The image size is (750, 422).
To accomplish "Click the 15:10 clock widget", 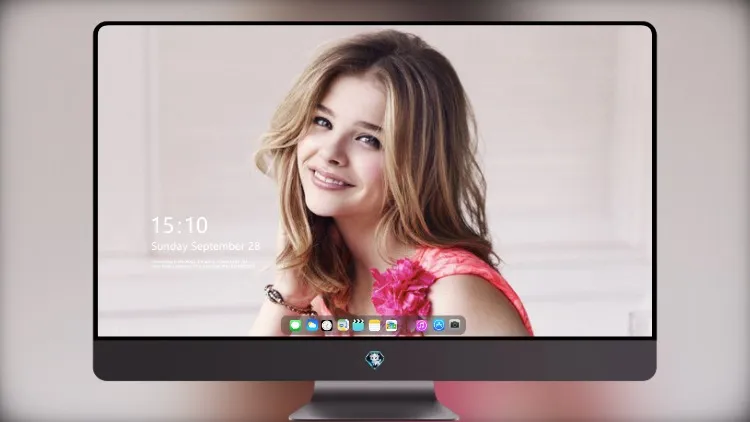I will coord(179,225).
